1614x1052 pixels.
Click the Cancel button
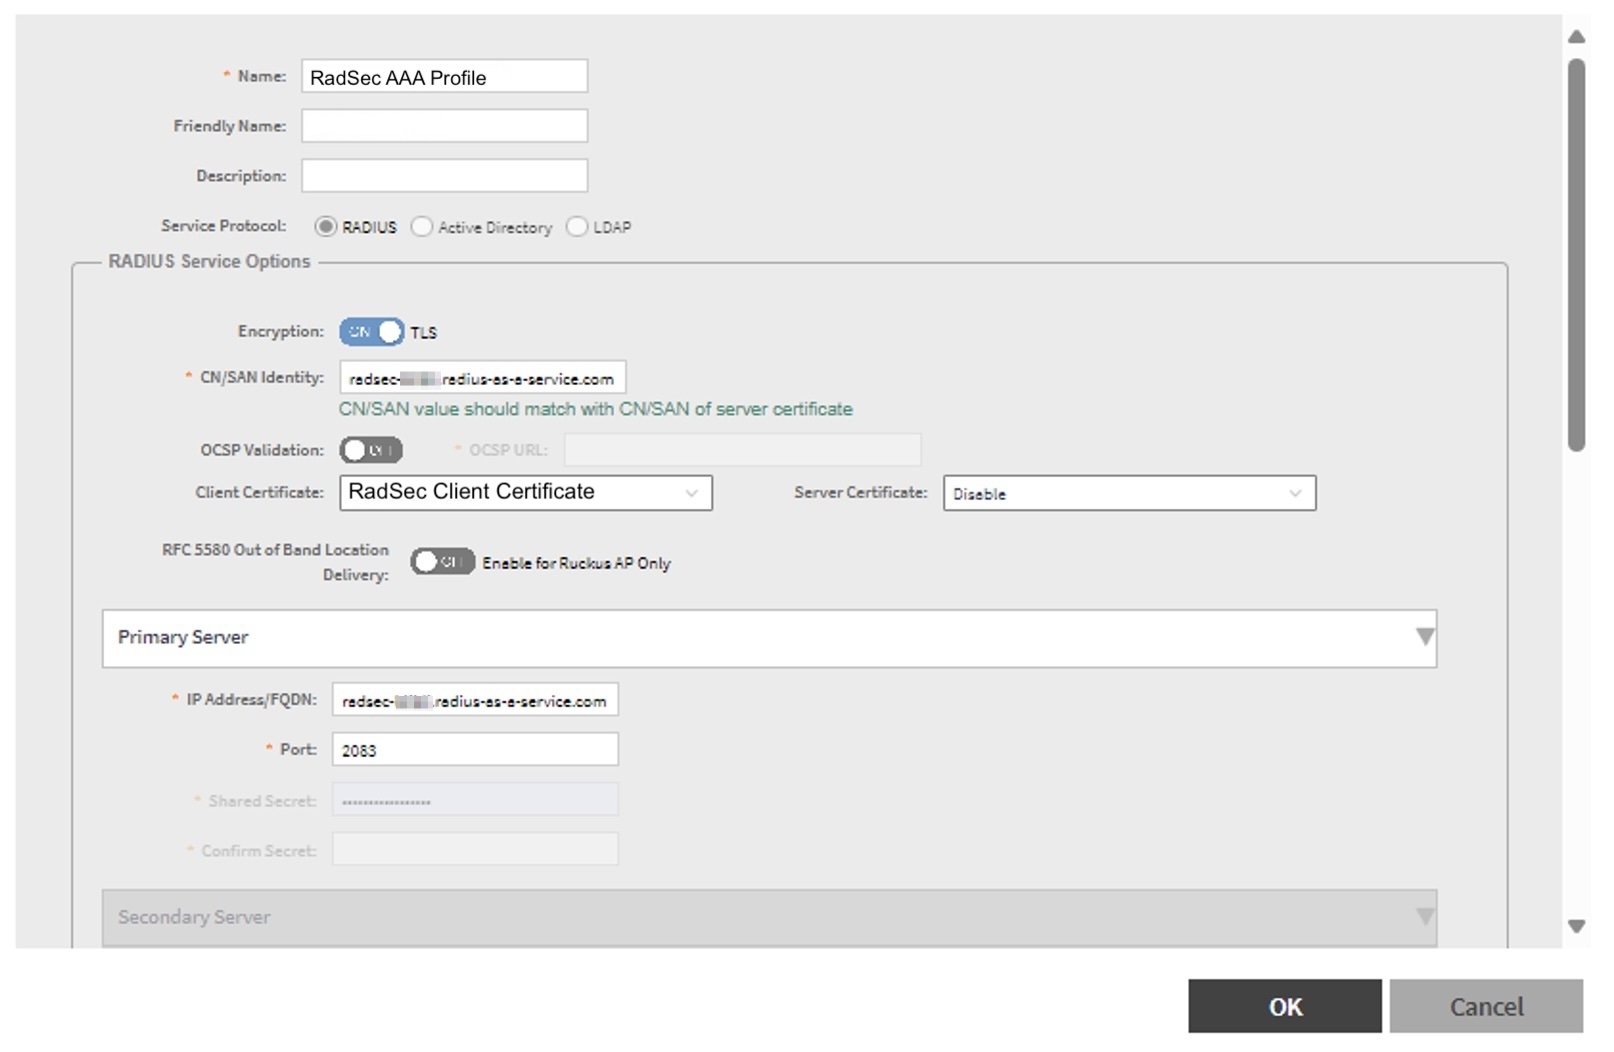[1485, 1007]
